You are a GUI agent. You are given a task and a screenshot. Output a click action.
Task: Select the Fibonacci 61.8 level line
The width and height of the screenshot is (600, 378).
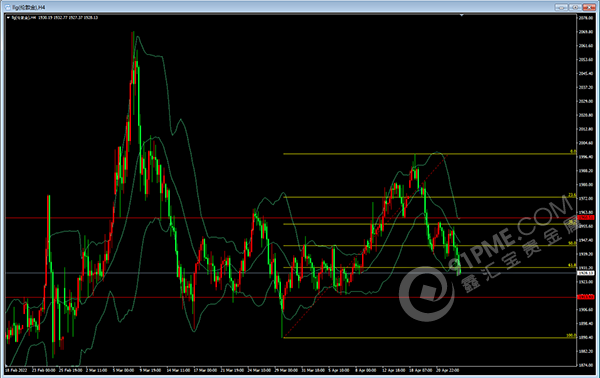(x=429, y=267)
